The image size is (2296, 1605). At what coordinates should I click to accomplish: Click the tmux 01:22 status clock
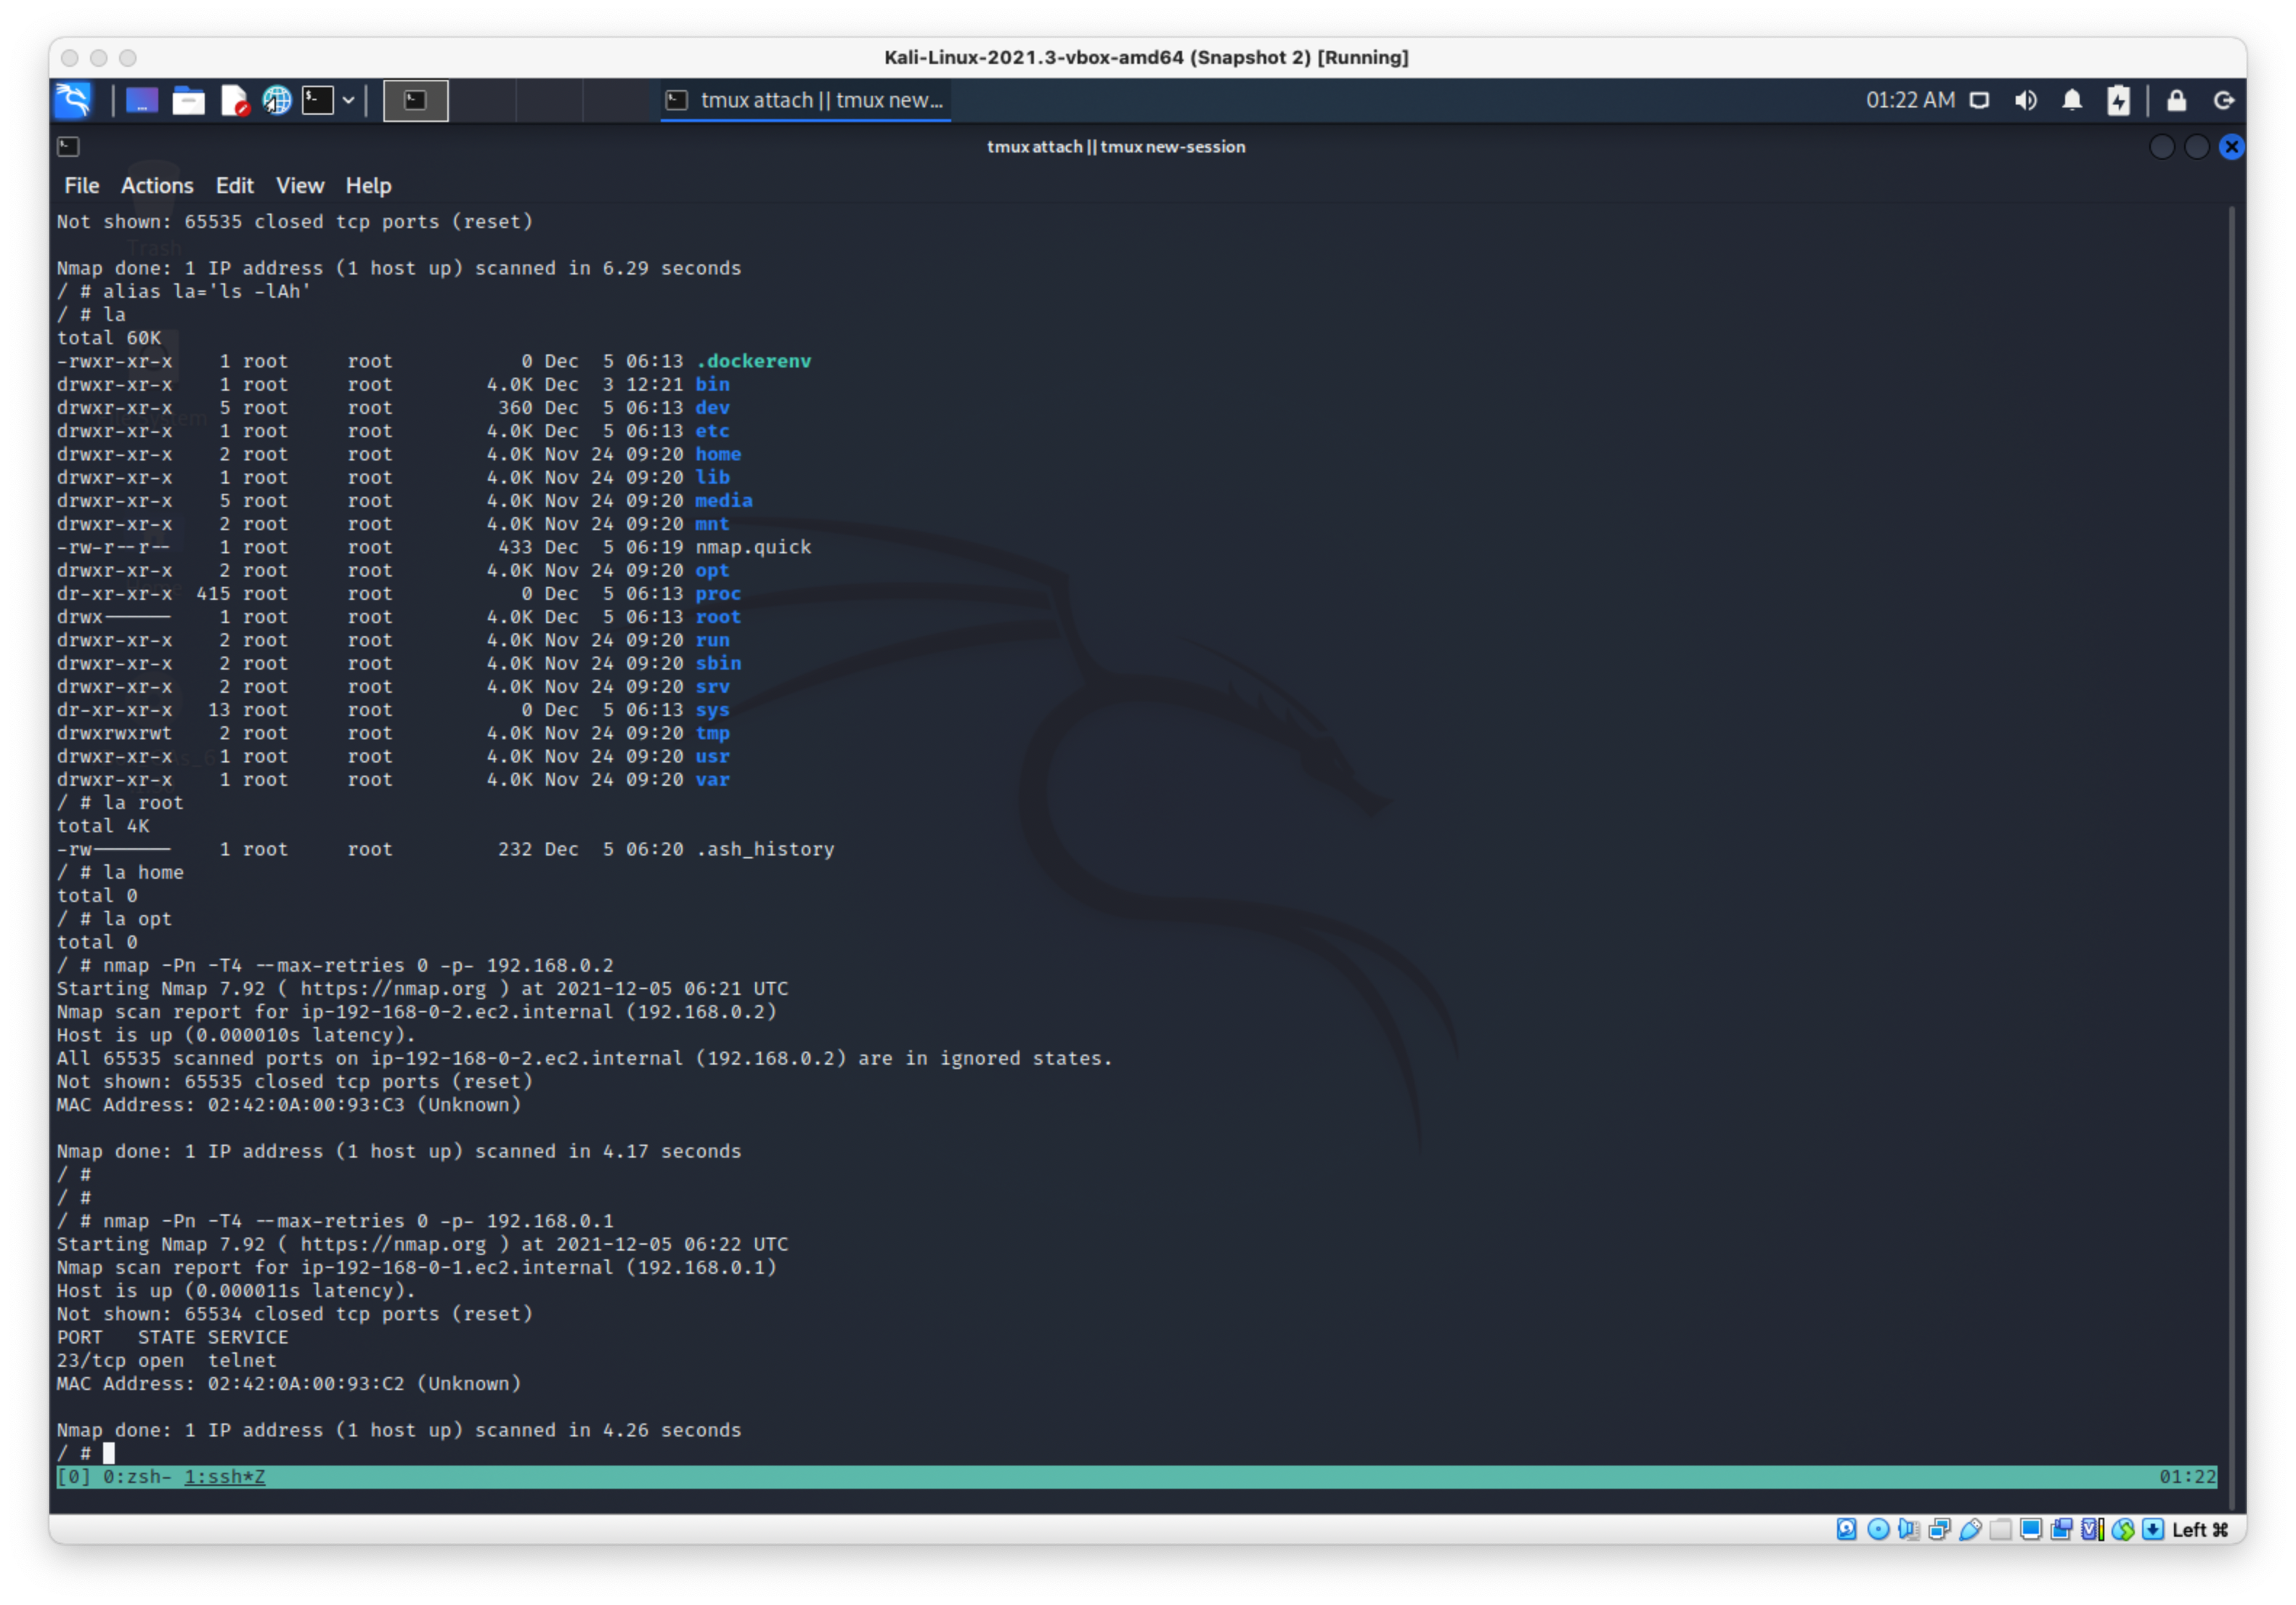pos(2187,1476)
